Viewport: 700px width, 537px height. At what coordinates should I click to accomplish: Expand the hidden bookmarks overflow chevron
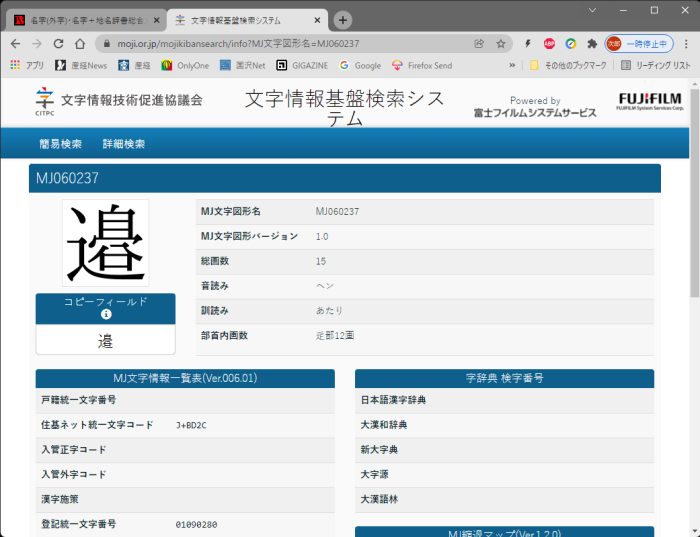pyautogui.click(x=512, y=65)
